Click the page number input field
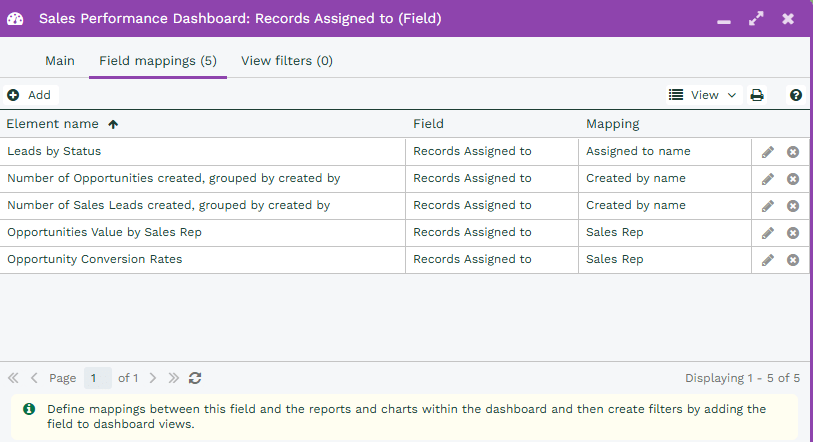Viewport: 813px width, 442px height. (97, 378)
